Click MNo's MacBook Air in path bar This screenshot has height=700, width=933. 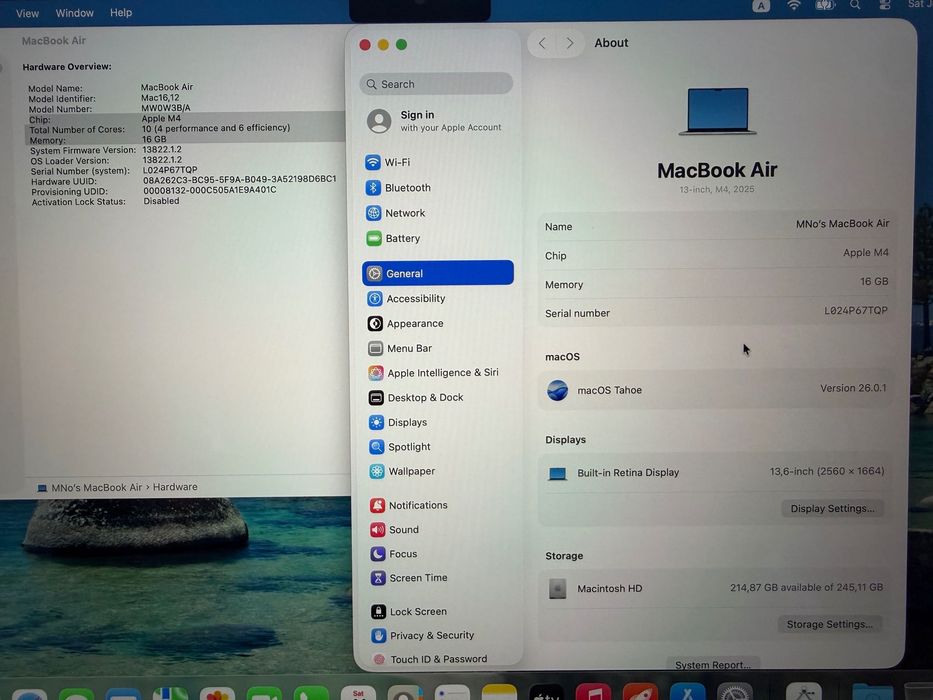pyautogui.click(x=89, y=488)
